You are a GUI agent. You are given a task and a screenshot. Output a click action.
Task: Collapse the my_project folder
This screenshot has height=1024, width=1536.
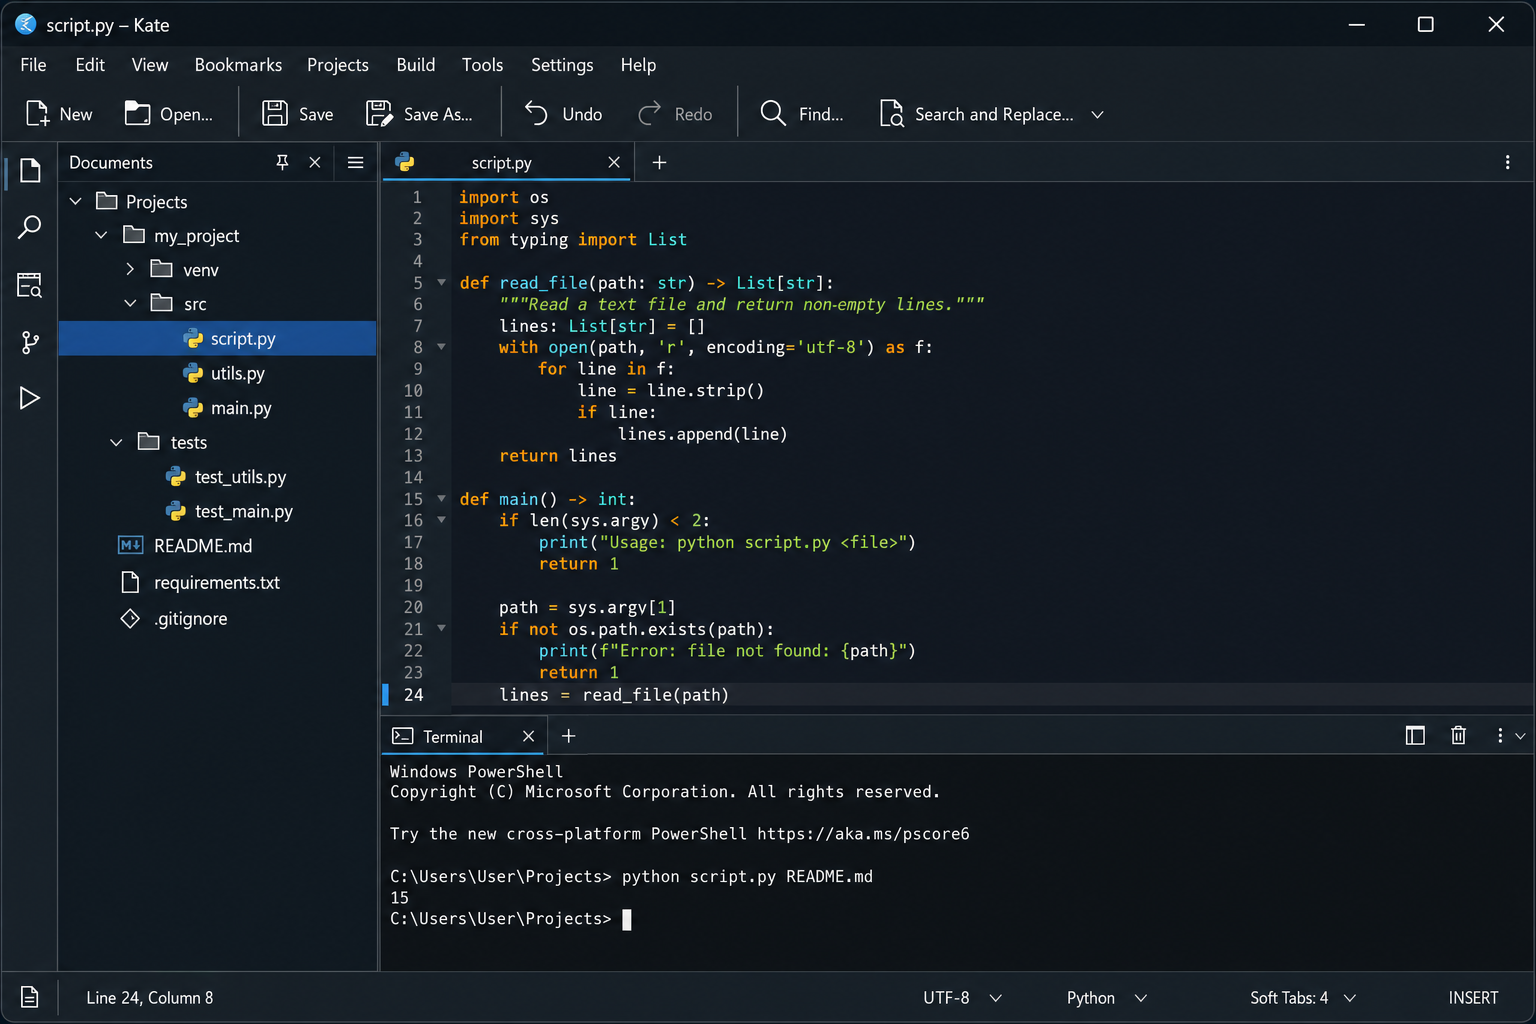tap(101, 236)
